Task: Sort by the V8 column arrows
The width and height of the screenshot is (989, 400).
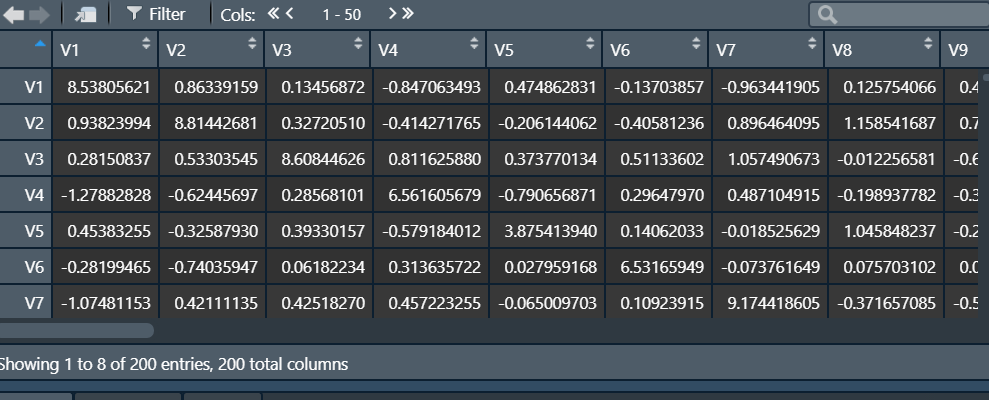Action: (926, 44)
